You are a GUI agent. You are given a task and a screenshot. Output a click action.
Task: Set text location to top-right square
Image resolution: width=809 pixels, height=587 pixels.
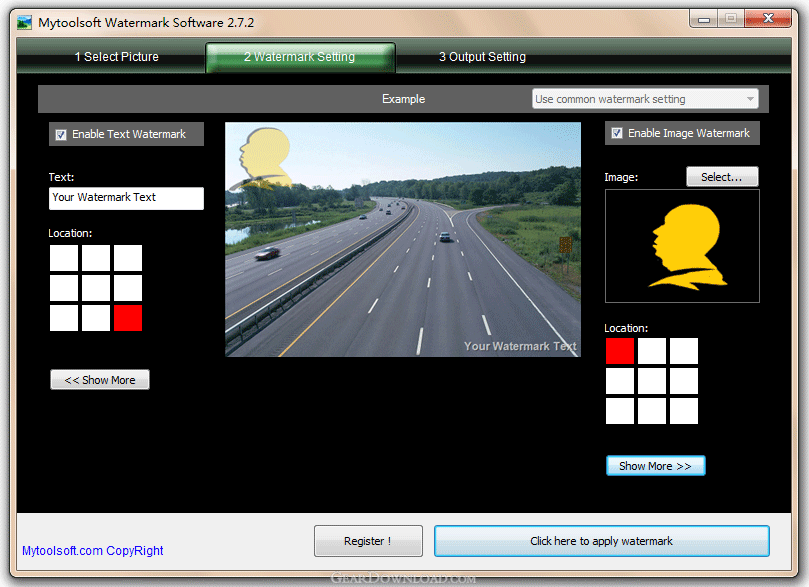(128, 258)
